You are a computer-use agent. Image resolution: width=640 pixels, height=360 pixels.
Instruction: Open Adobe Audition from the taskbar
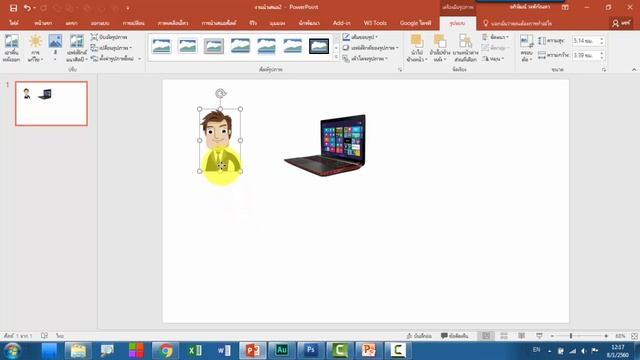282,350
